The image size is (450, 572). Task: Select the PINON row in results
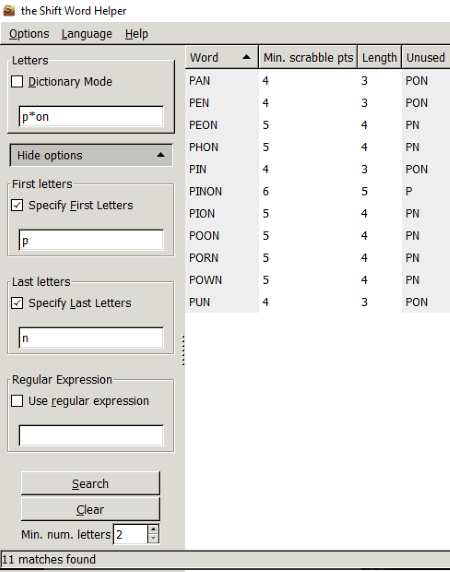pyautogui.click(x=317, y=191)
